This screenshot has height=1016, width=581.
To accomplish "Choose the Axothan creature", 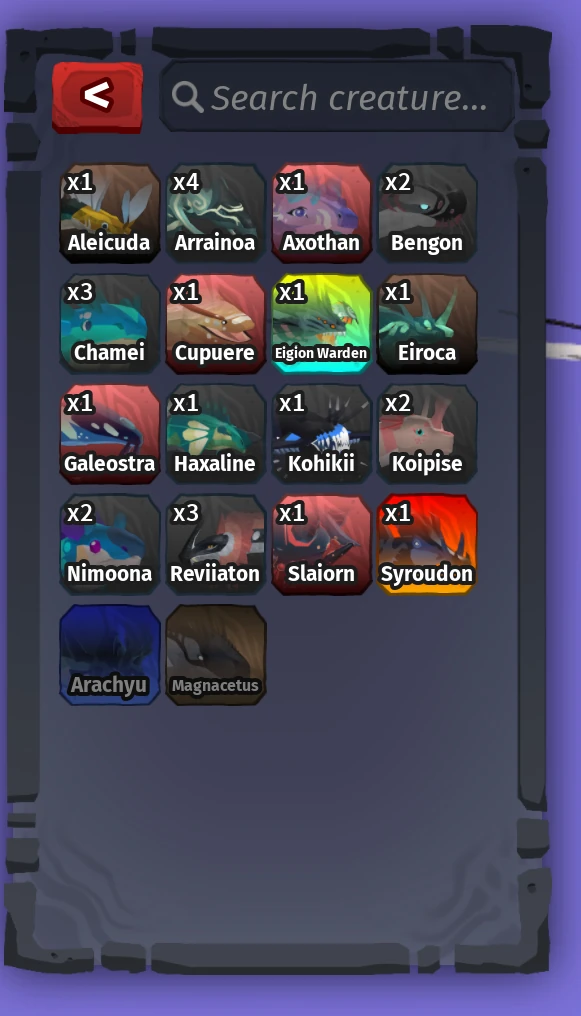I will [x=321, y=213].
